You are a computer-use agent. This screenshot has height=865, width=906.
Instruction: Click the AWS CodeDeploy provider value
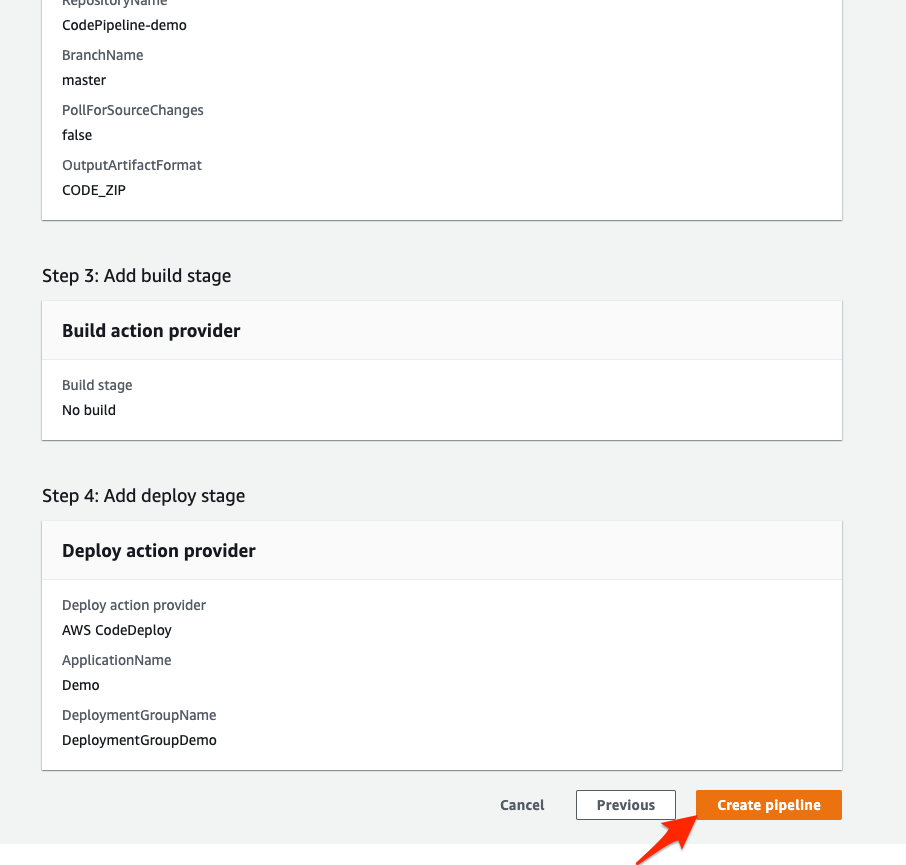tap(117, 630)
